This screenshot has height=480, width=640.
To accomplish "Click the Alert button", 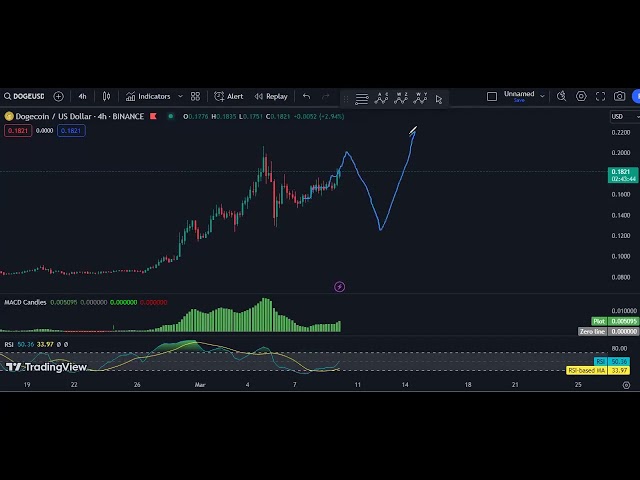I will coord(229,96).
